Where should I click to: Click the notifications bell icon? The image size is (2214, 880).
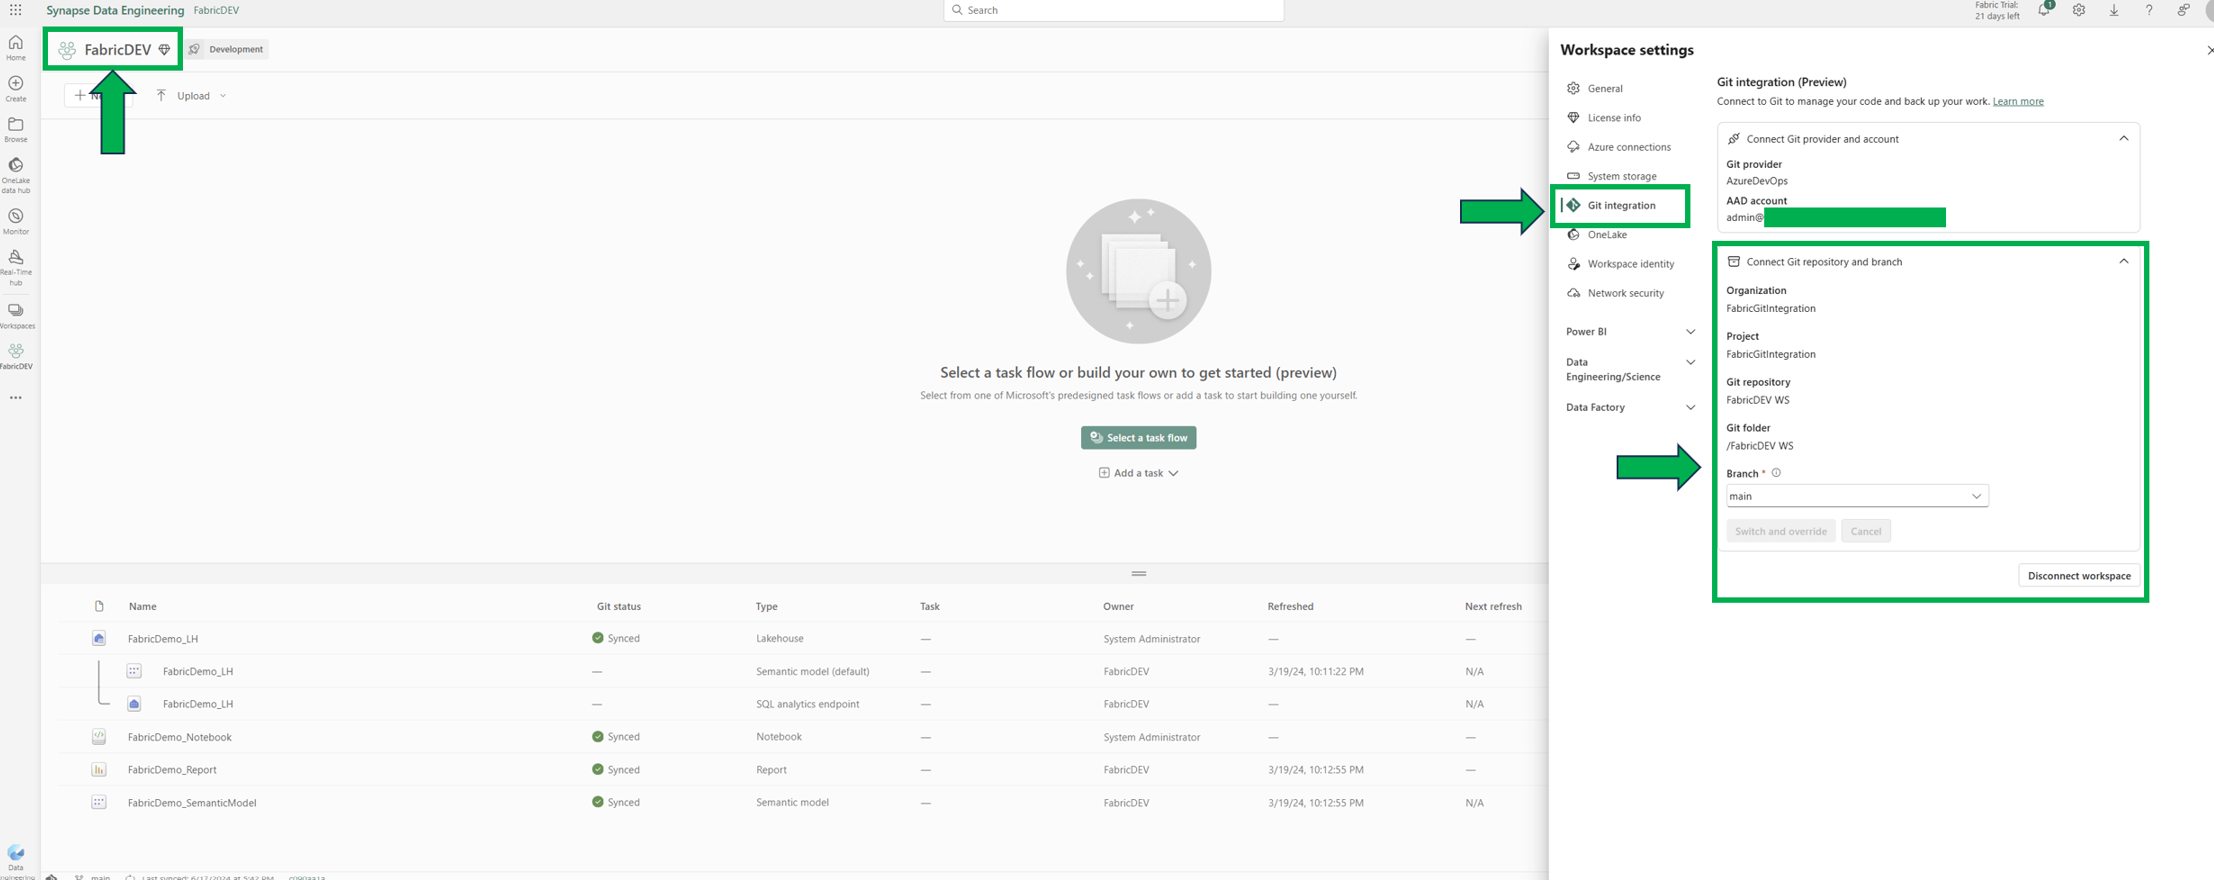[x=2044, y=10]
